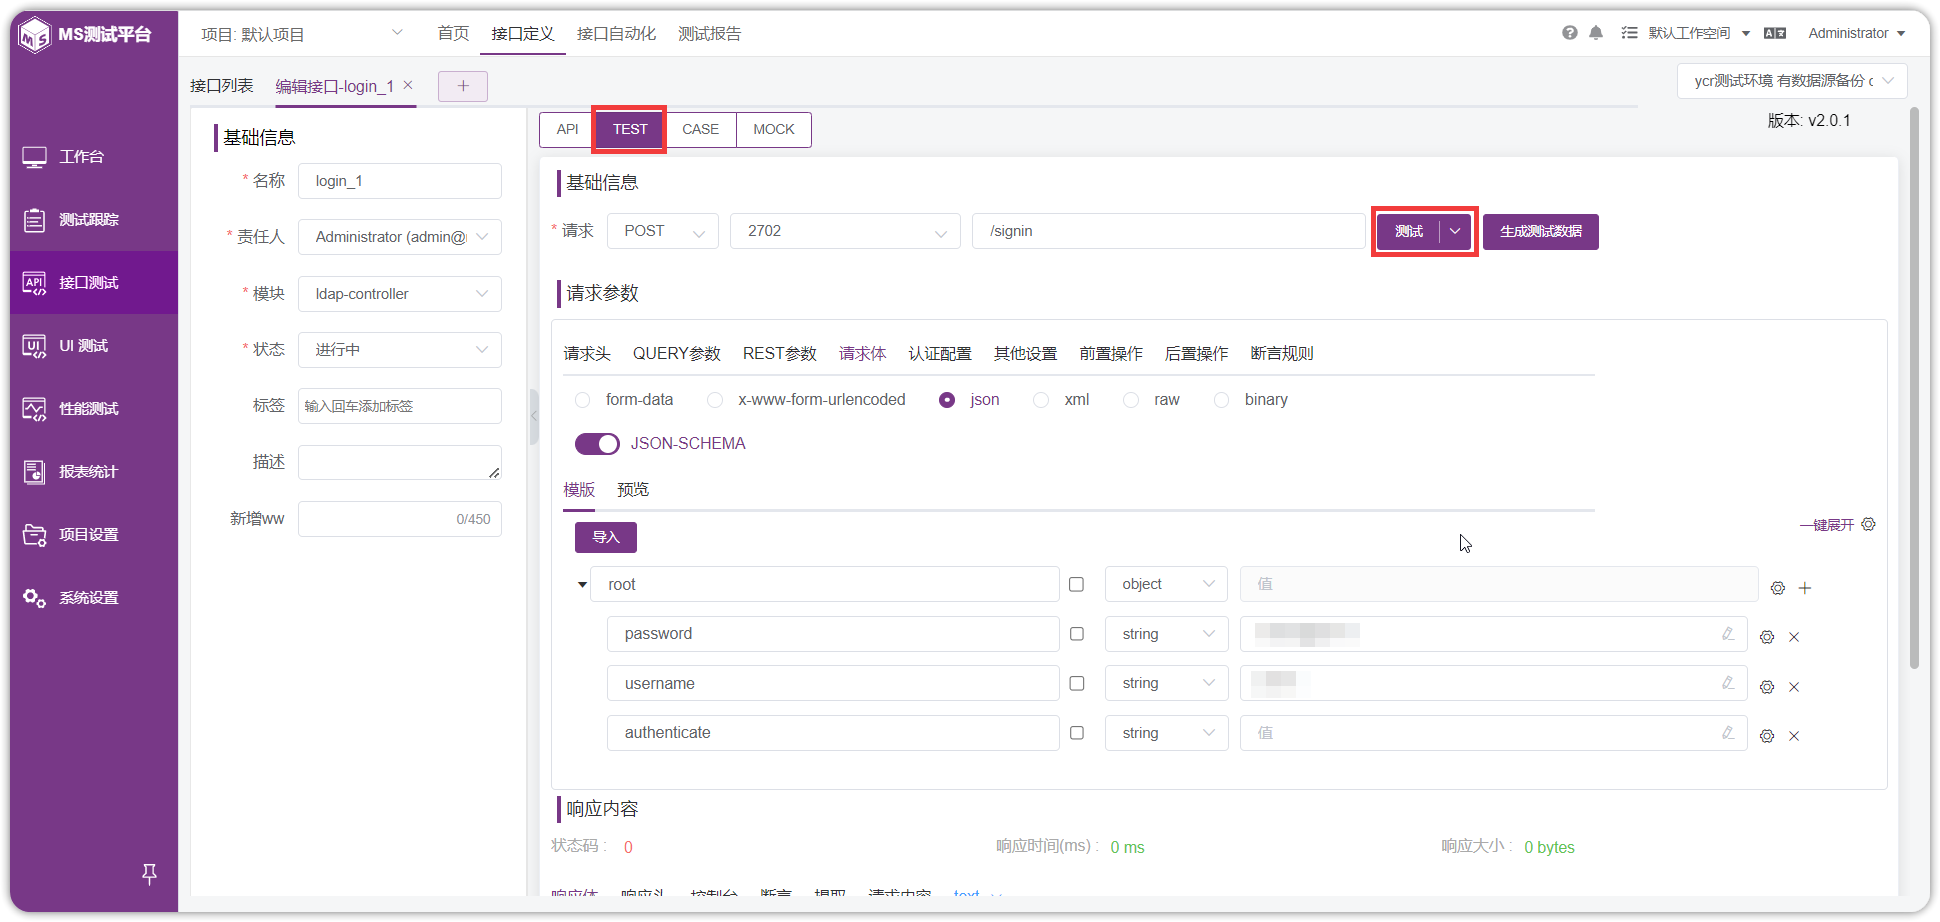Image resolution: width=1940 pixels, height=922 pixels.
Task: Open the 2702 environment dropdown
Action: [x=845, y=231]
